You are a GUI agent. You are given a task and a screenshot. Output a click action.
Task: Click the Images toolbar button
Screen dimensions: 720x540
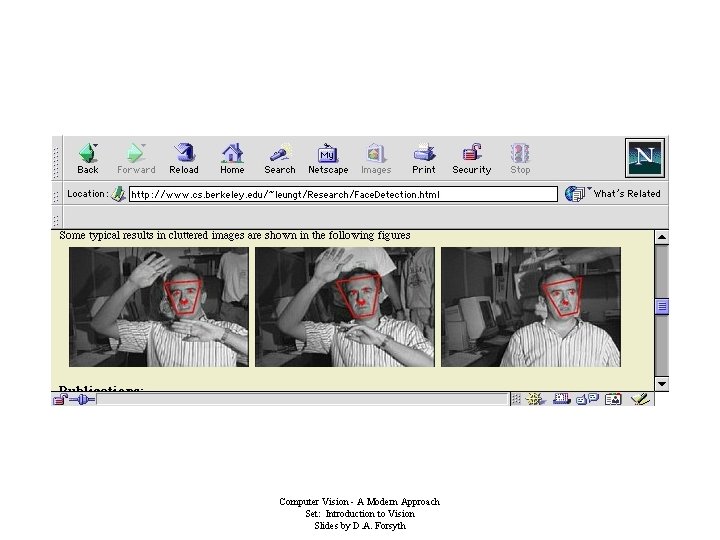tap(376, 158)
